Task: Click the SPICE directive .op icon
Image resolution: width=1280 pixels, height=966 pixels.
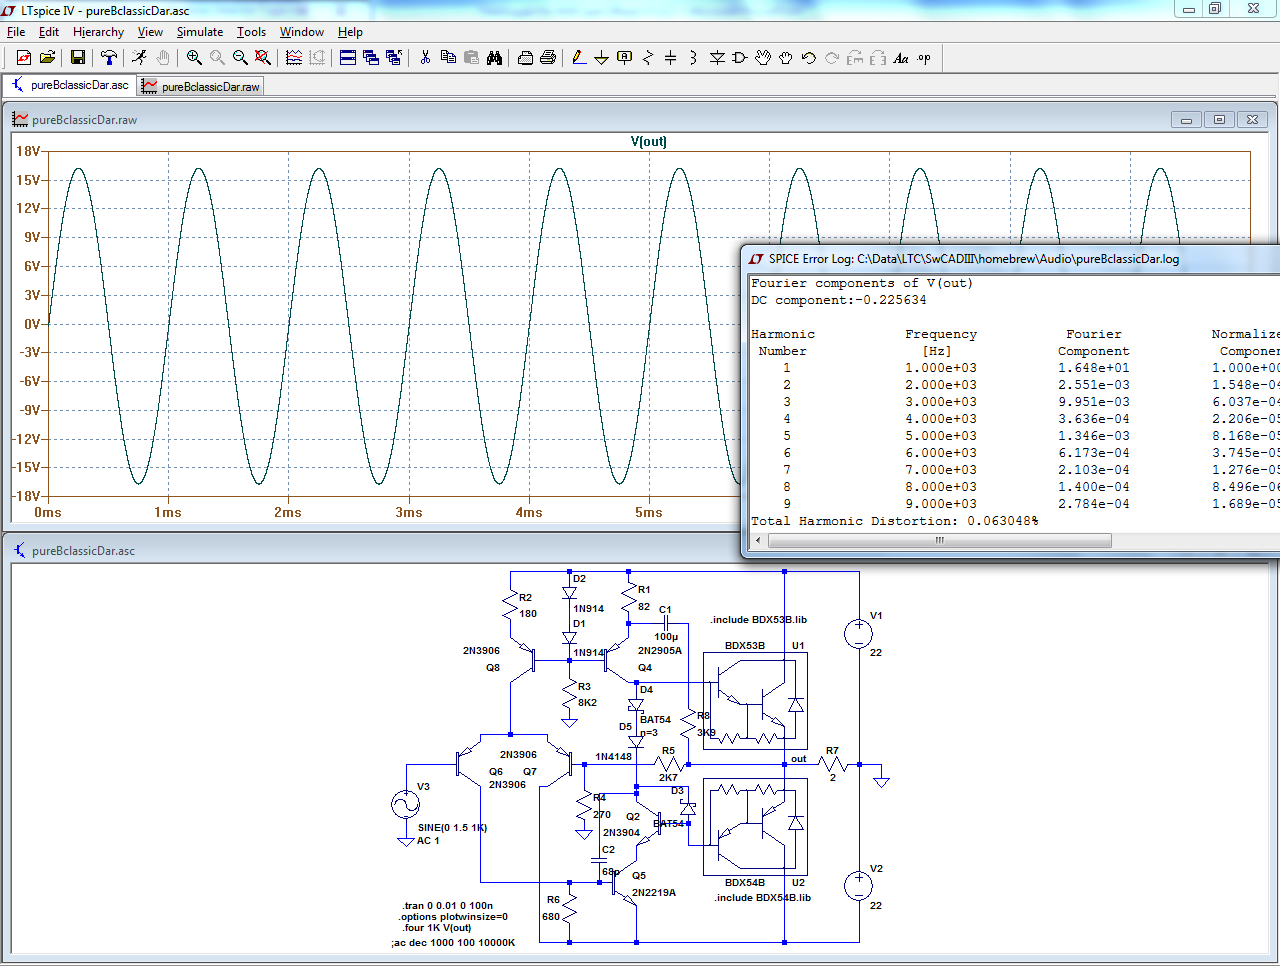Action: pos(924,58)
